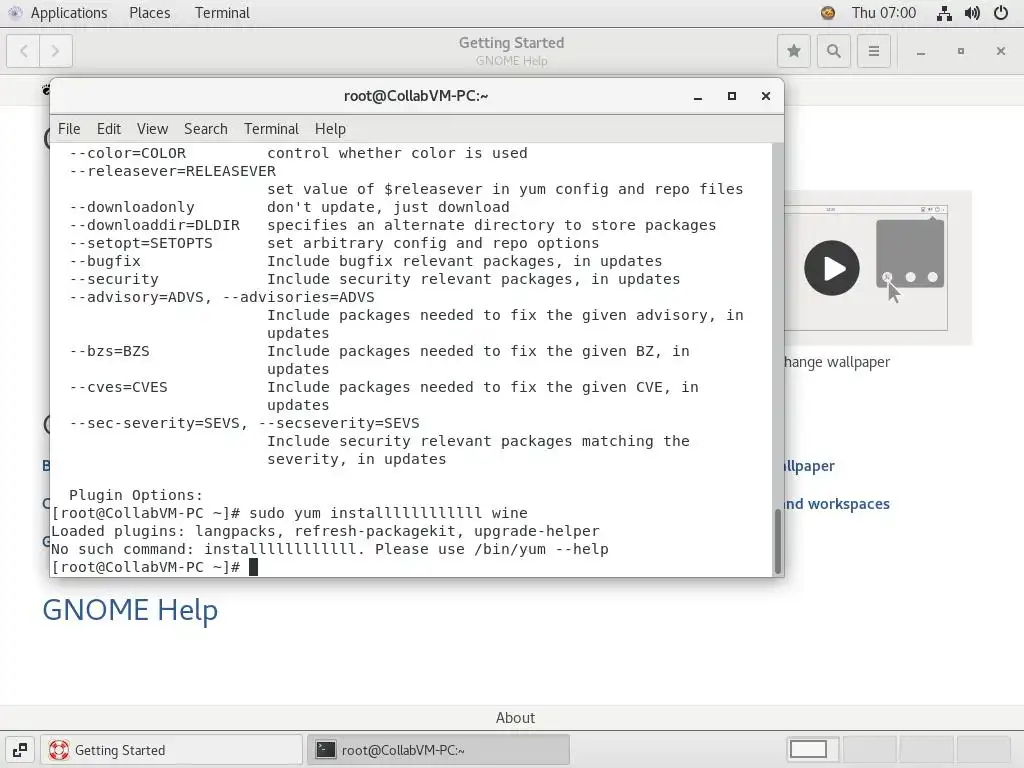
Task: Click the 'Loaded plugins: langpacks' output line
Action: click(x=325, y=531)
